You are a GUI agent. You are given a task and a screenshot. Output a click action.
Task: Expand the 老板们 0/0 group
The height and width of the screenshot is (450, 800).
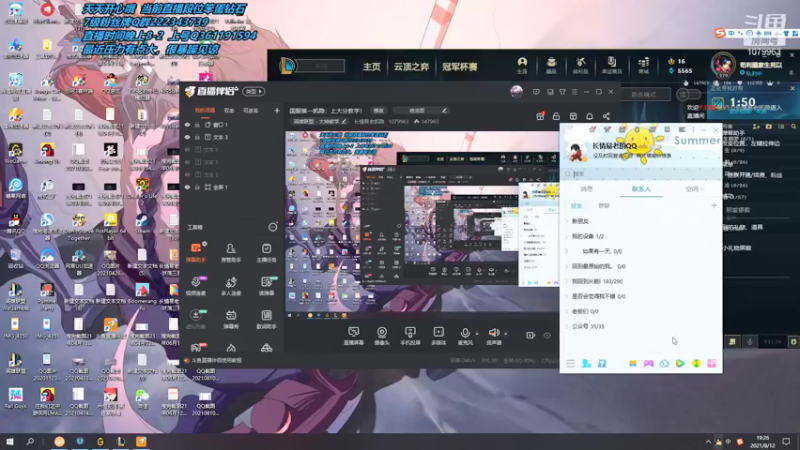pos(566,311)
